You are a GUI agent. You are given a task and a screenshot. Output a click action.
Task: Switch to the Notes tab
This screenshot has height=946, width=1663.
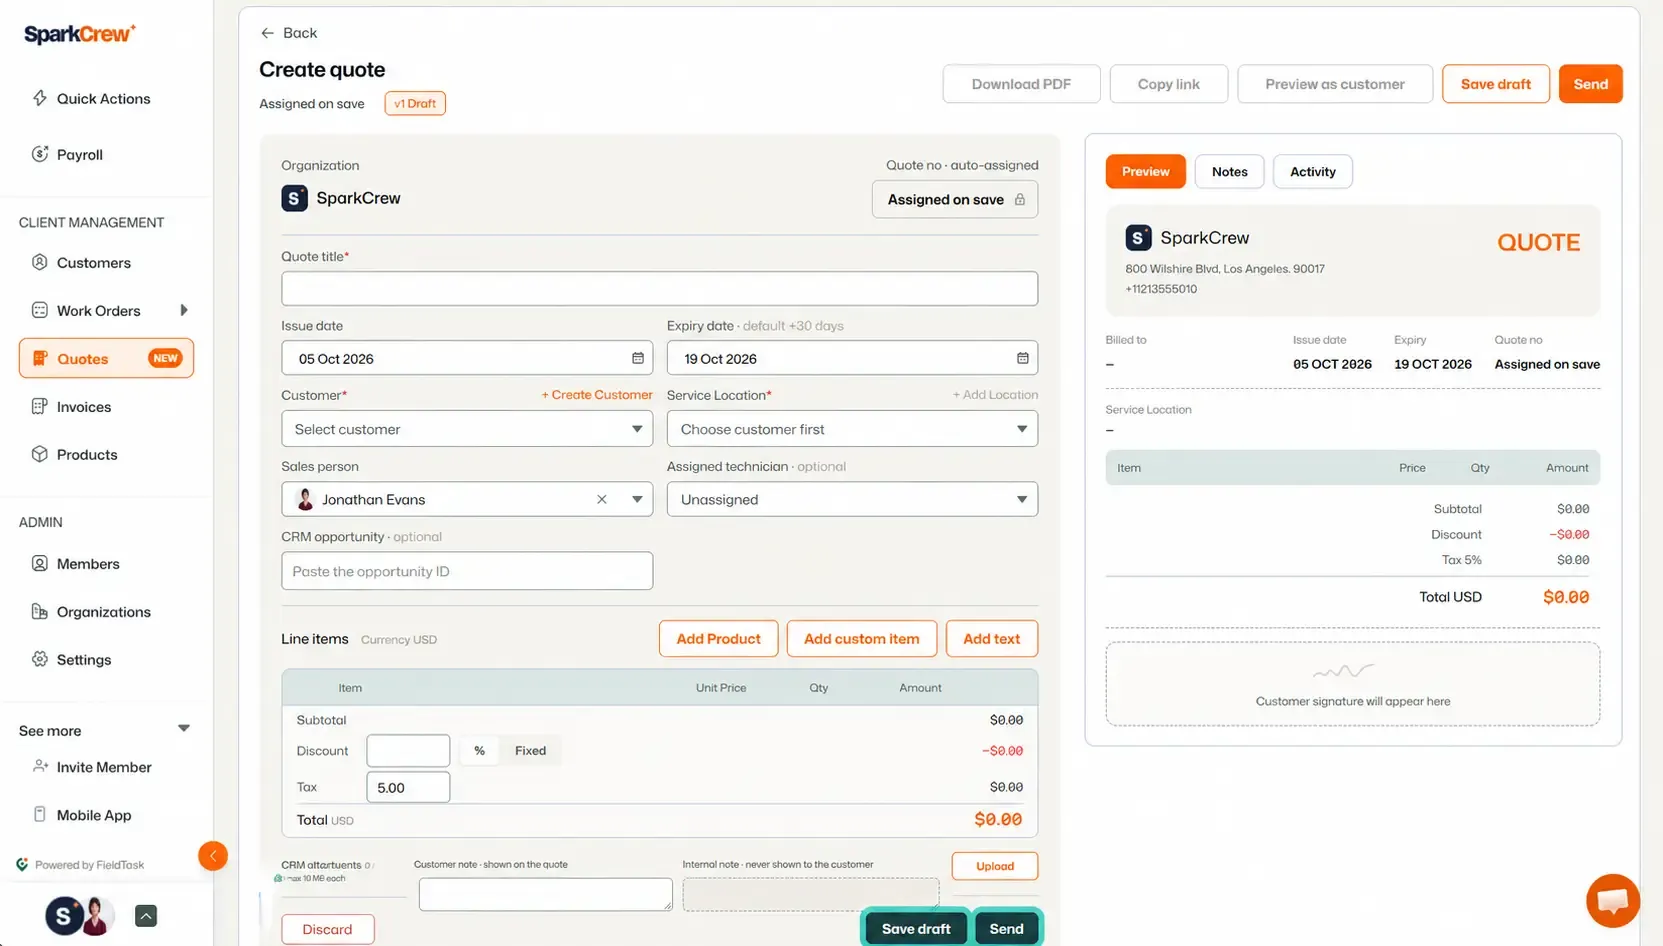point(1229,172)
